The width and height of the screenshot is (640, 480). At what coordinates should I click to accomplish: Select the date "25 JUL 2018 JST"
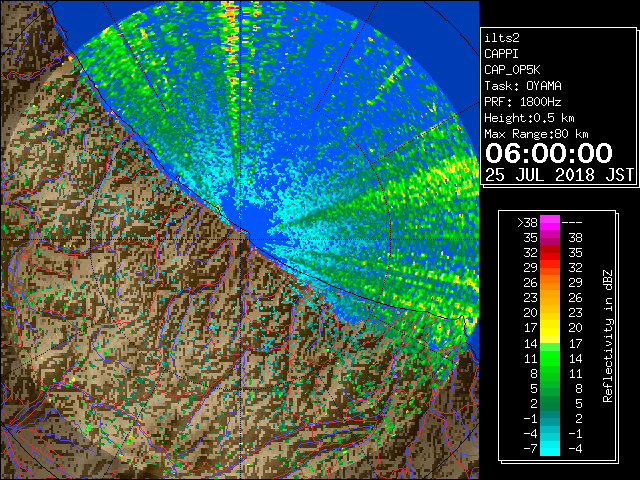559,175
